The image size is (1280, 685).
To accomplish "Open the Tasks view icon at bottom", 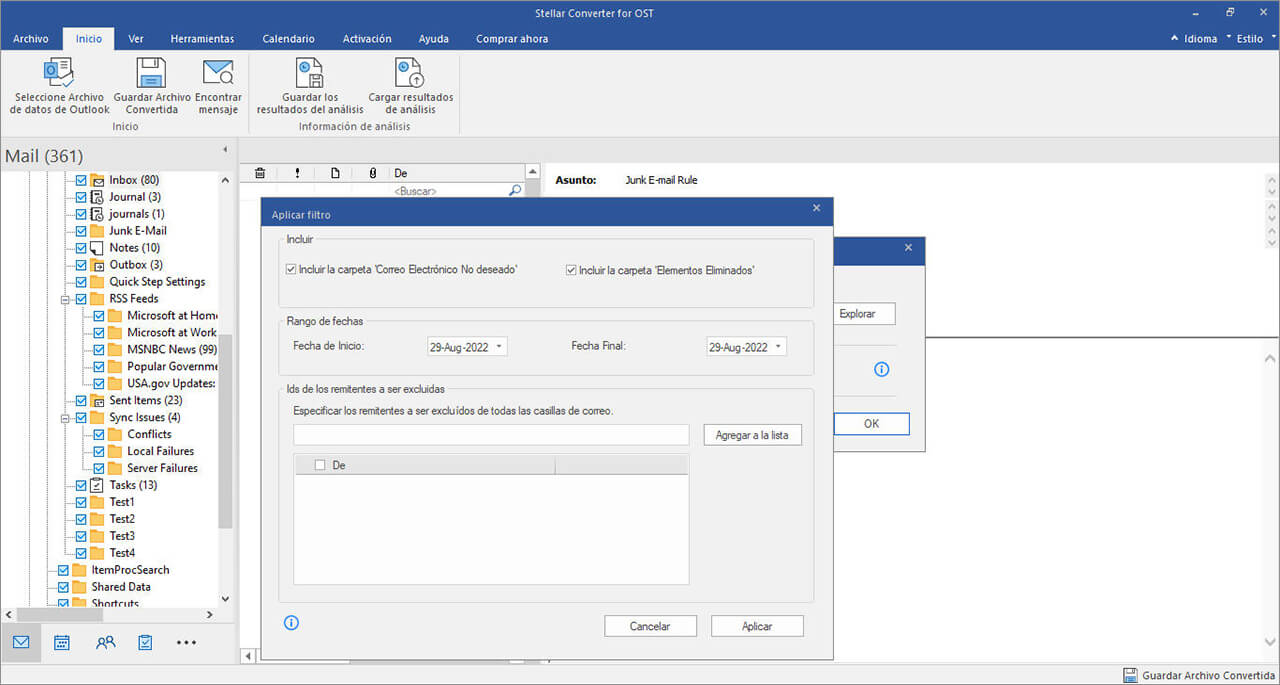I will (x=145, y=643).
